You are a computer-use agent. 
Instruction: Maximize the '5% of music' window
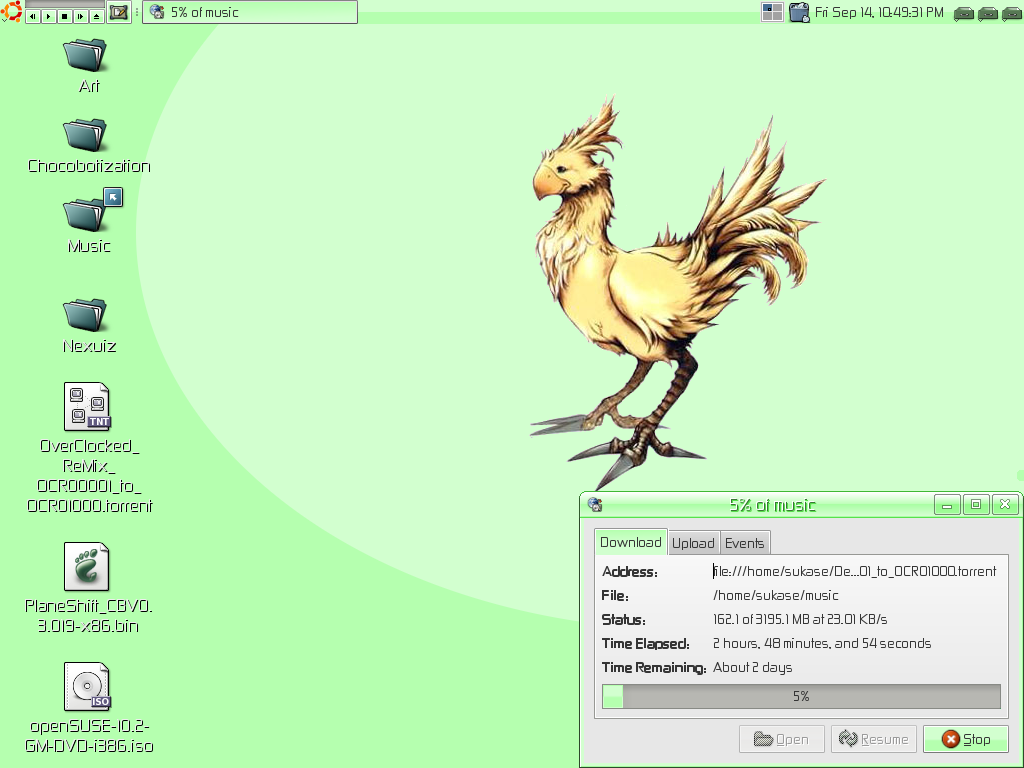click(x=976, y=505)
